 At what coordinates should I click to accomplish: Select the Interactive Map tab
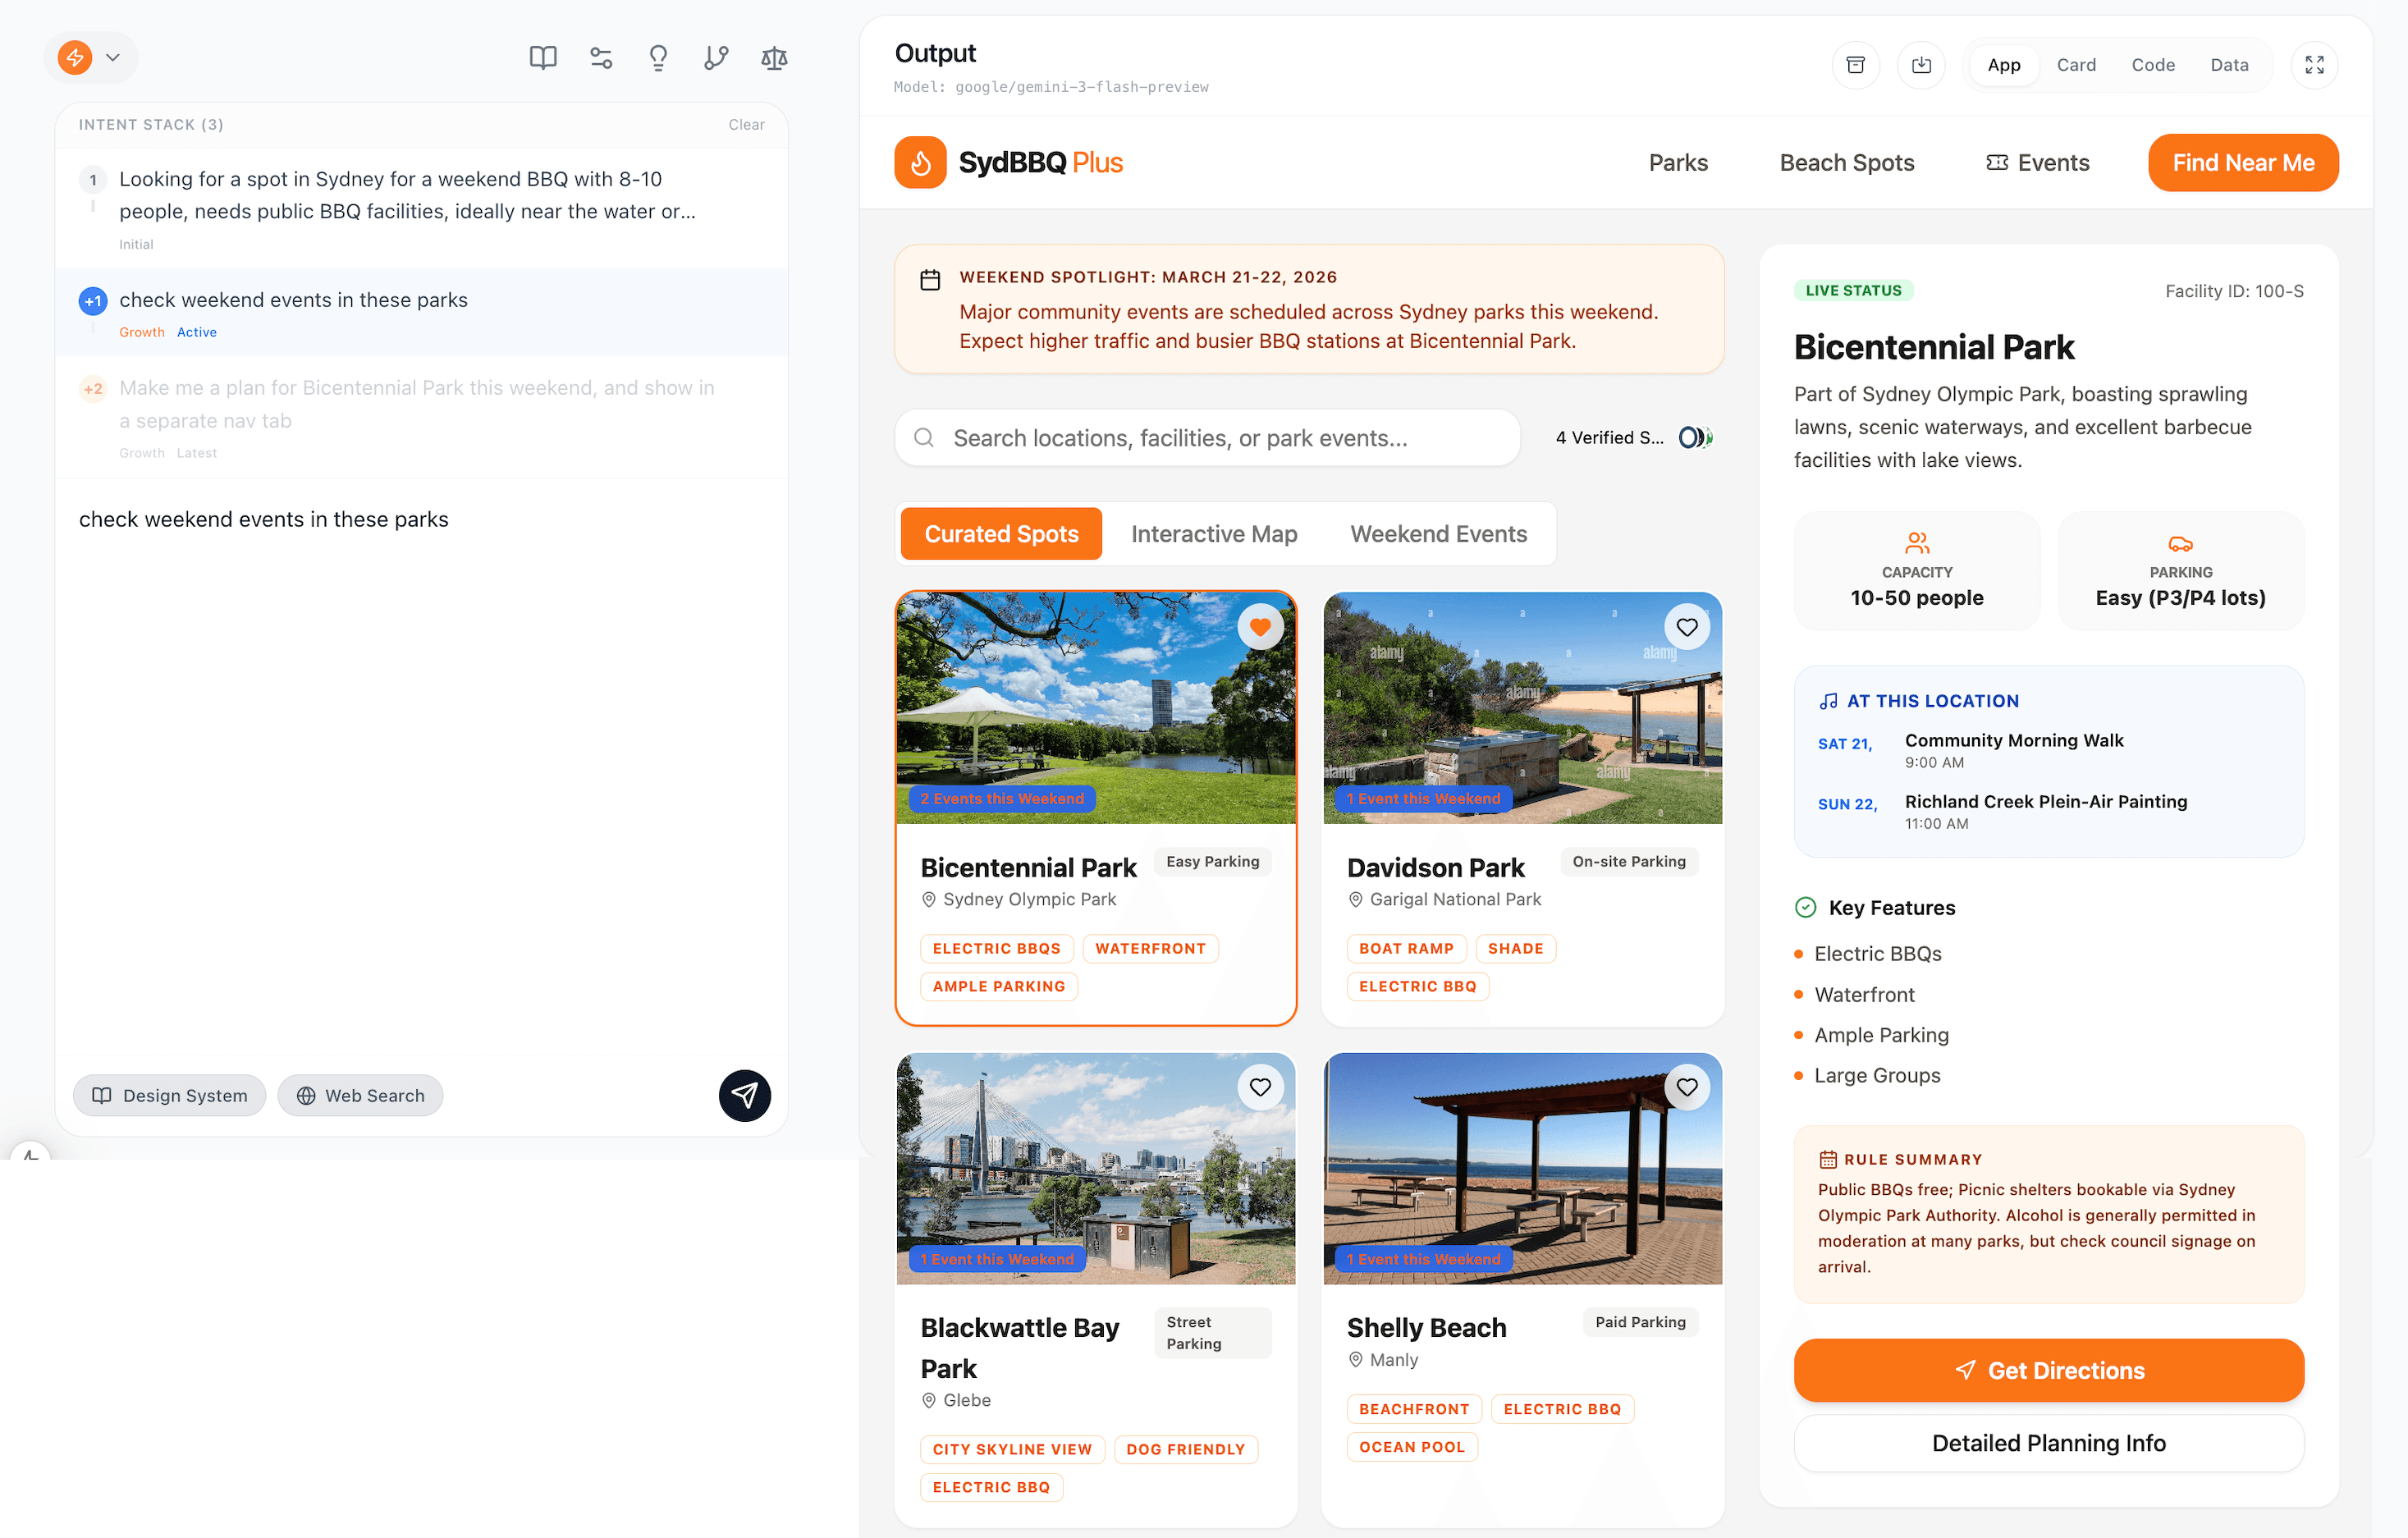pos(1214,534)
